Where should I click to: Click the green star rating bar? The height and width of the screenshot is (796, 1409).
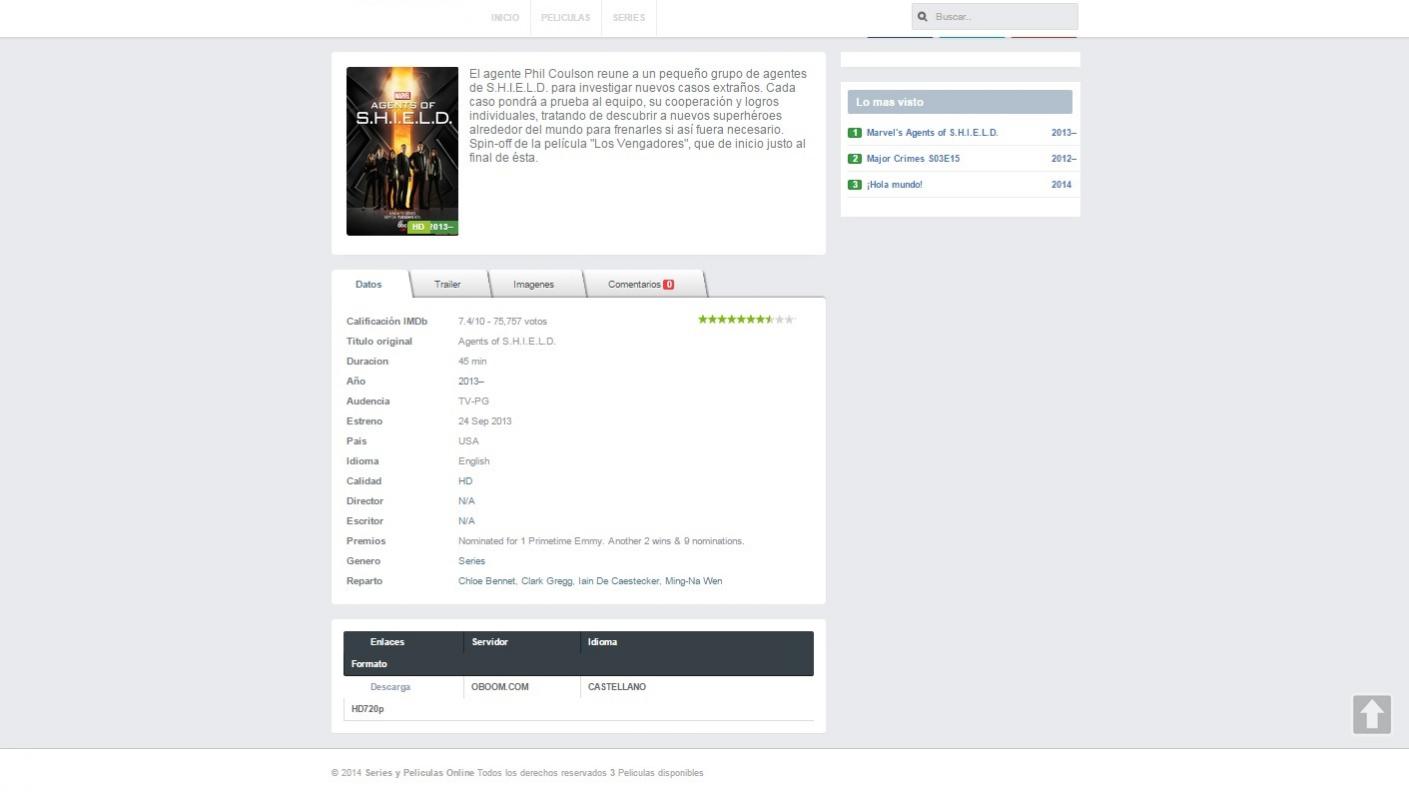(x=746, y=320)
